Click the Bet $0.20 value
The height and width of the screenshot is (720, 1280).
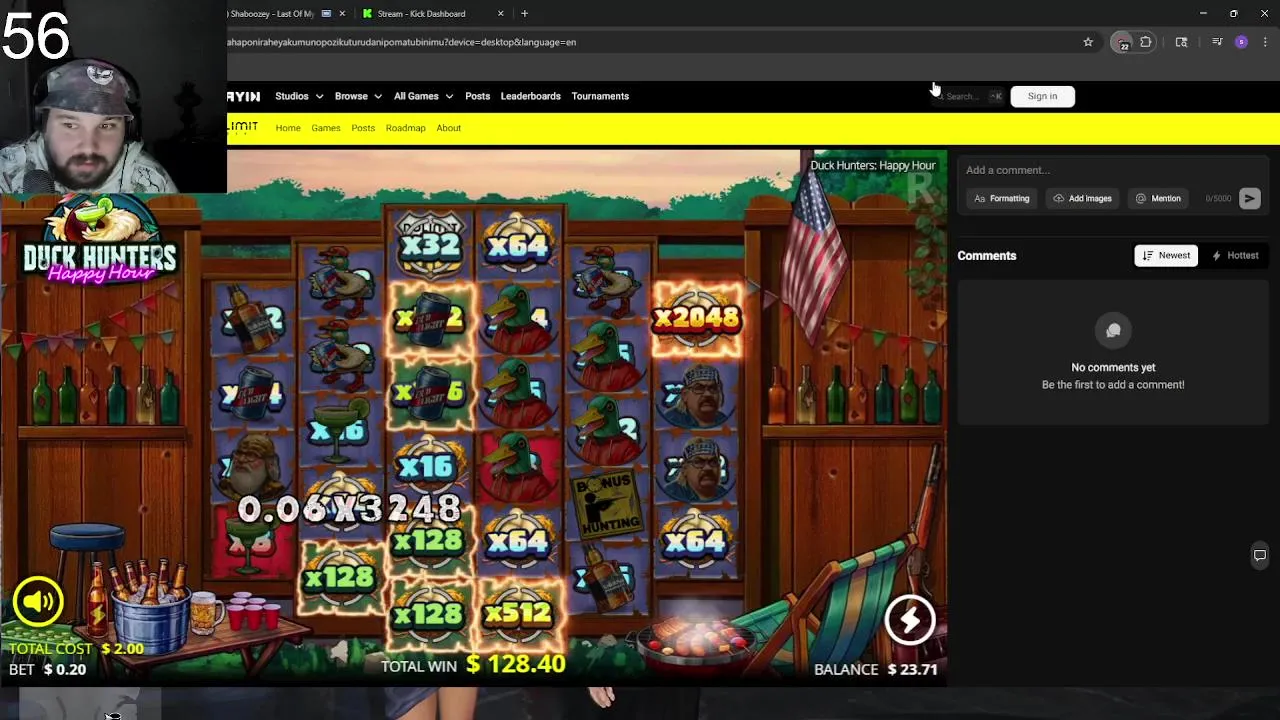[65, 669]
